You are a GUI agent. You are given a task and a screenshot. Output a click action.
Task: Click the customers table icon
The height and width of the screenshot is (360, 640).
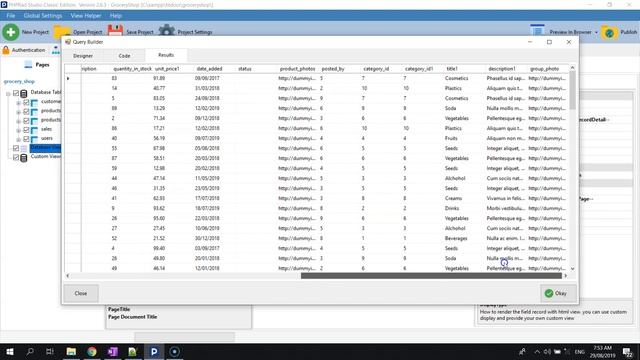coord(34,102)
